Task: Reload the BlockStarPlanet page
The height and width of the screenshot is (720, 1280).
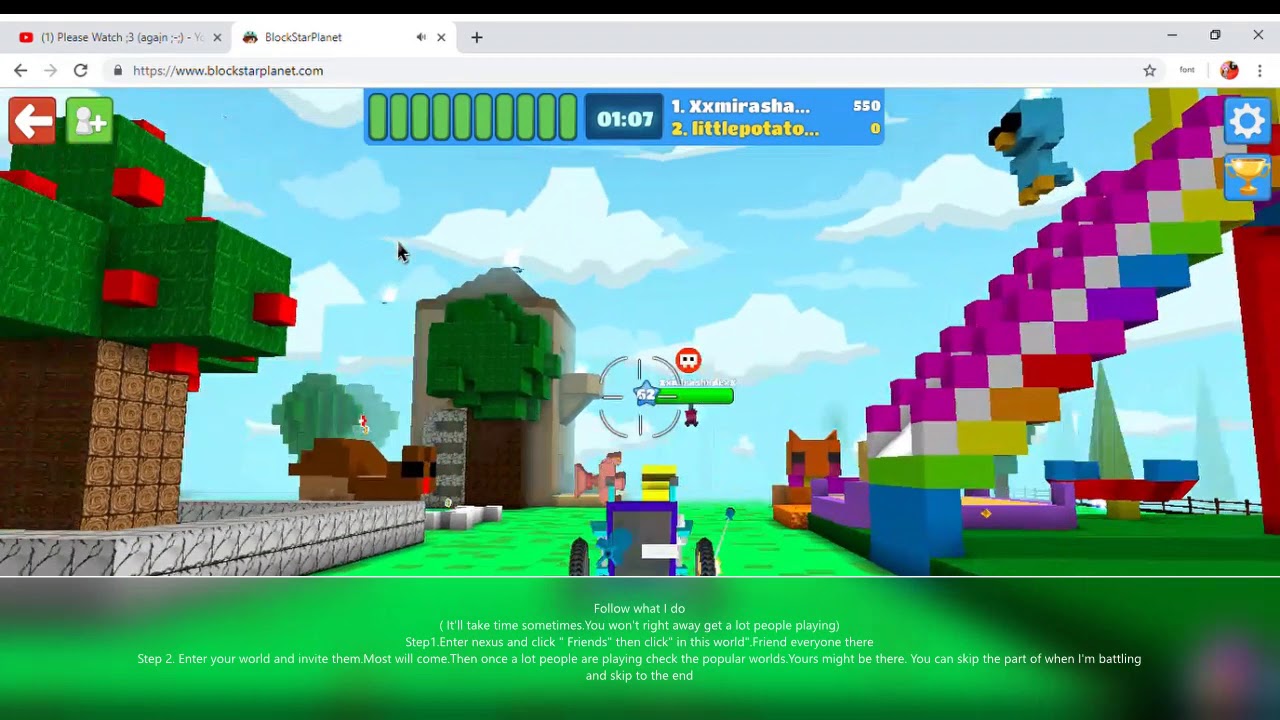Action: pos(81,70)
